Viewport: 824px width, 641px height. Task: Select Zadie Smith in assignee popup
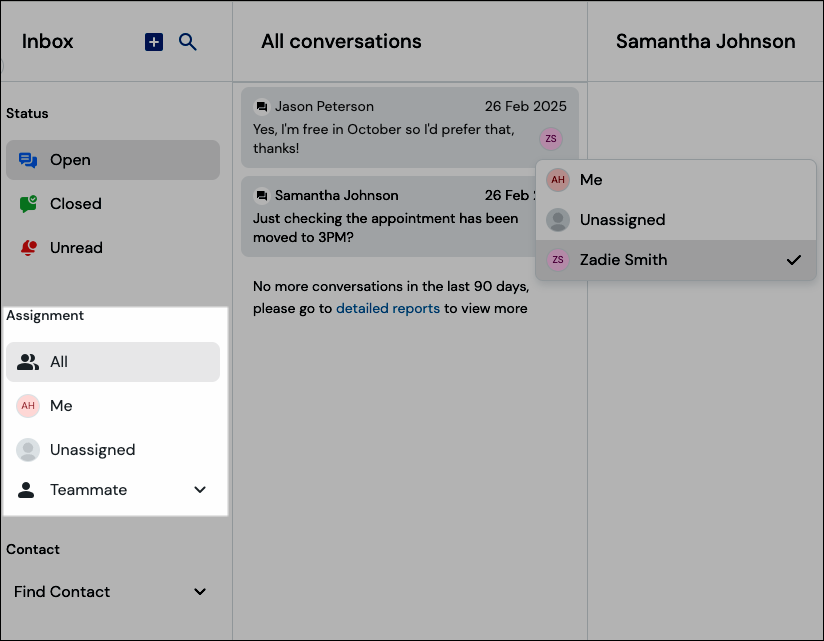pos(676,260)
